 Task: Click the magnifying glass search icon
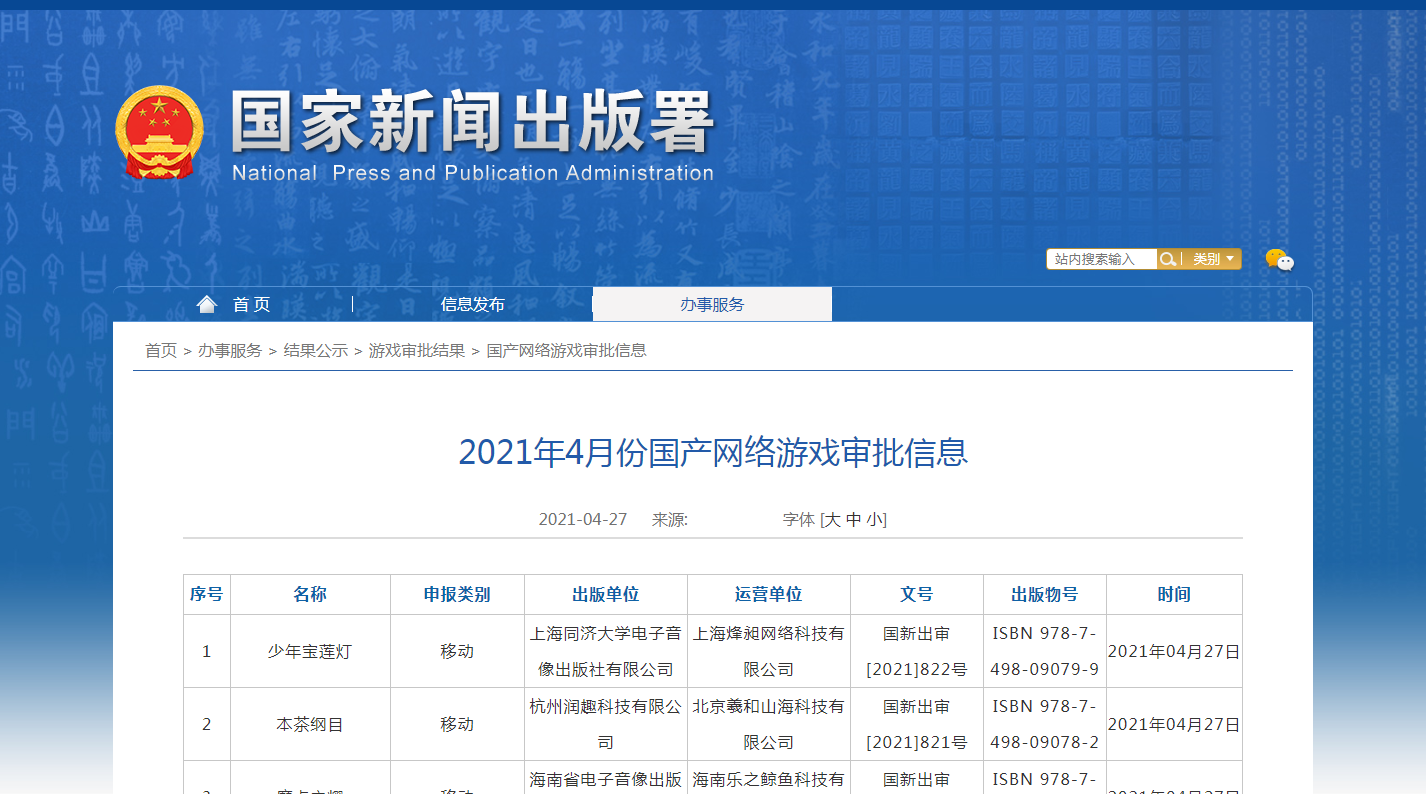point(1167,259)
